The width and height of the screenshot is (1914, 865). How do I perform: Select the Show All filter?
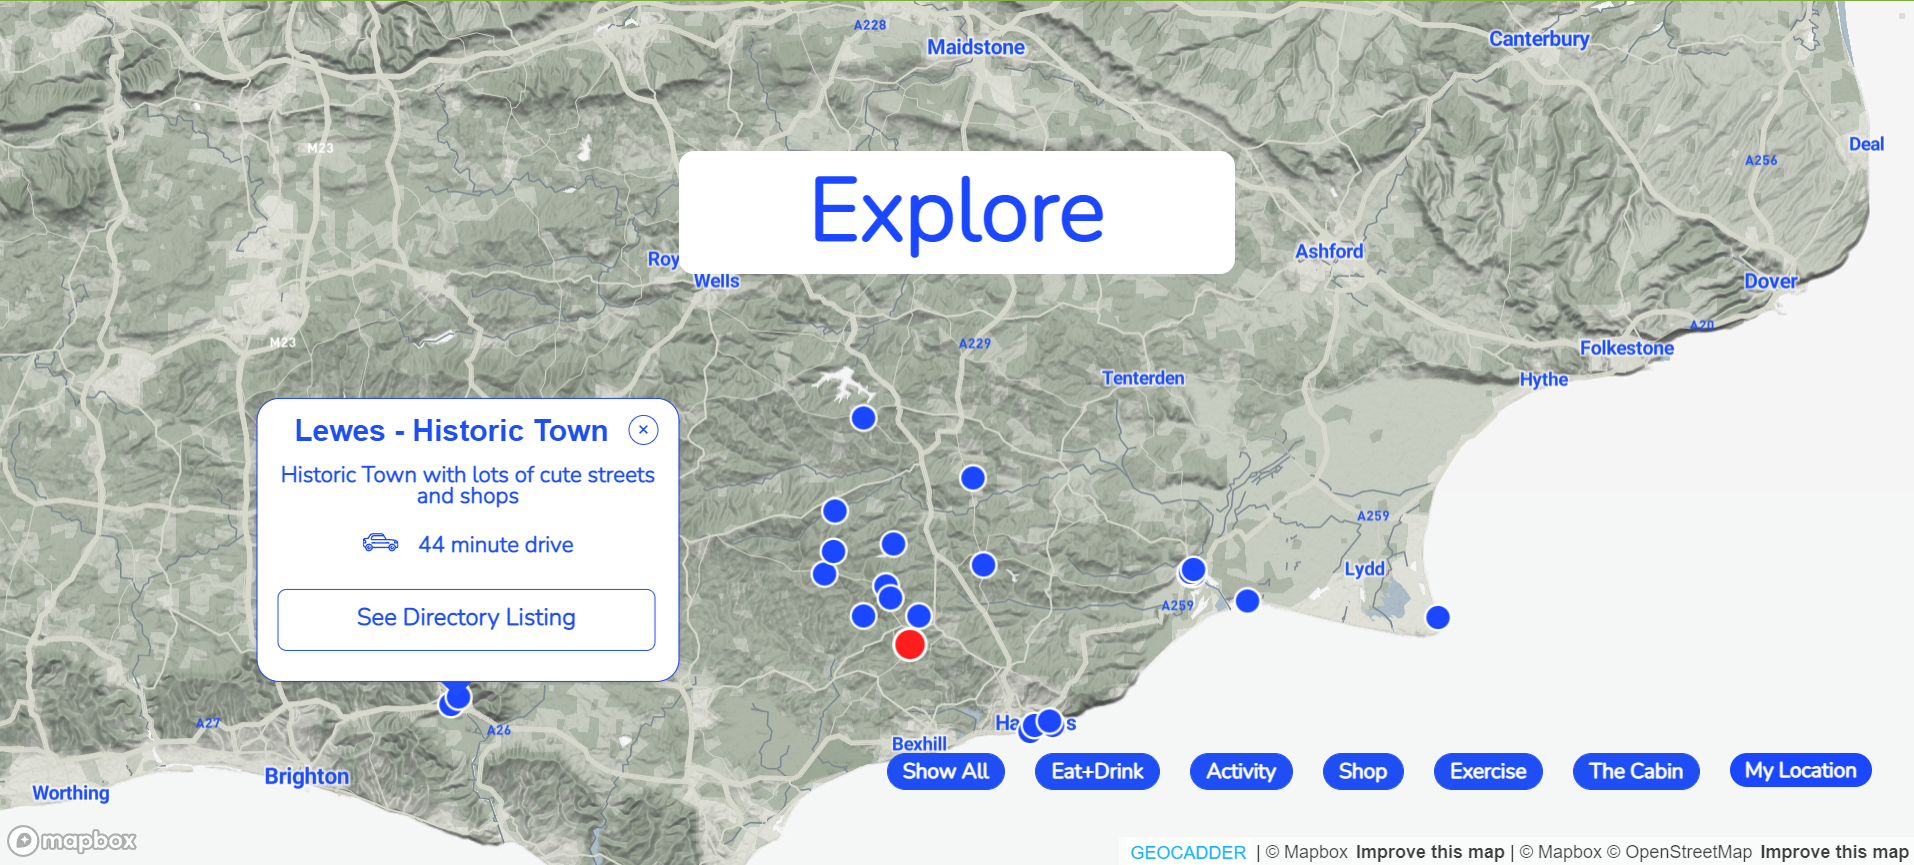(945, 771)
